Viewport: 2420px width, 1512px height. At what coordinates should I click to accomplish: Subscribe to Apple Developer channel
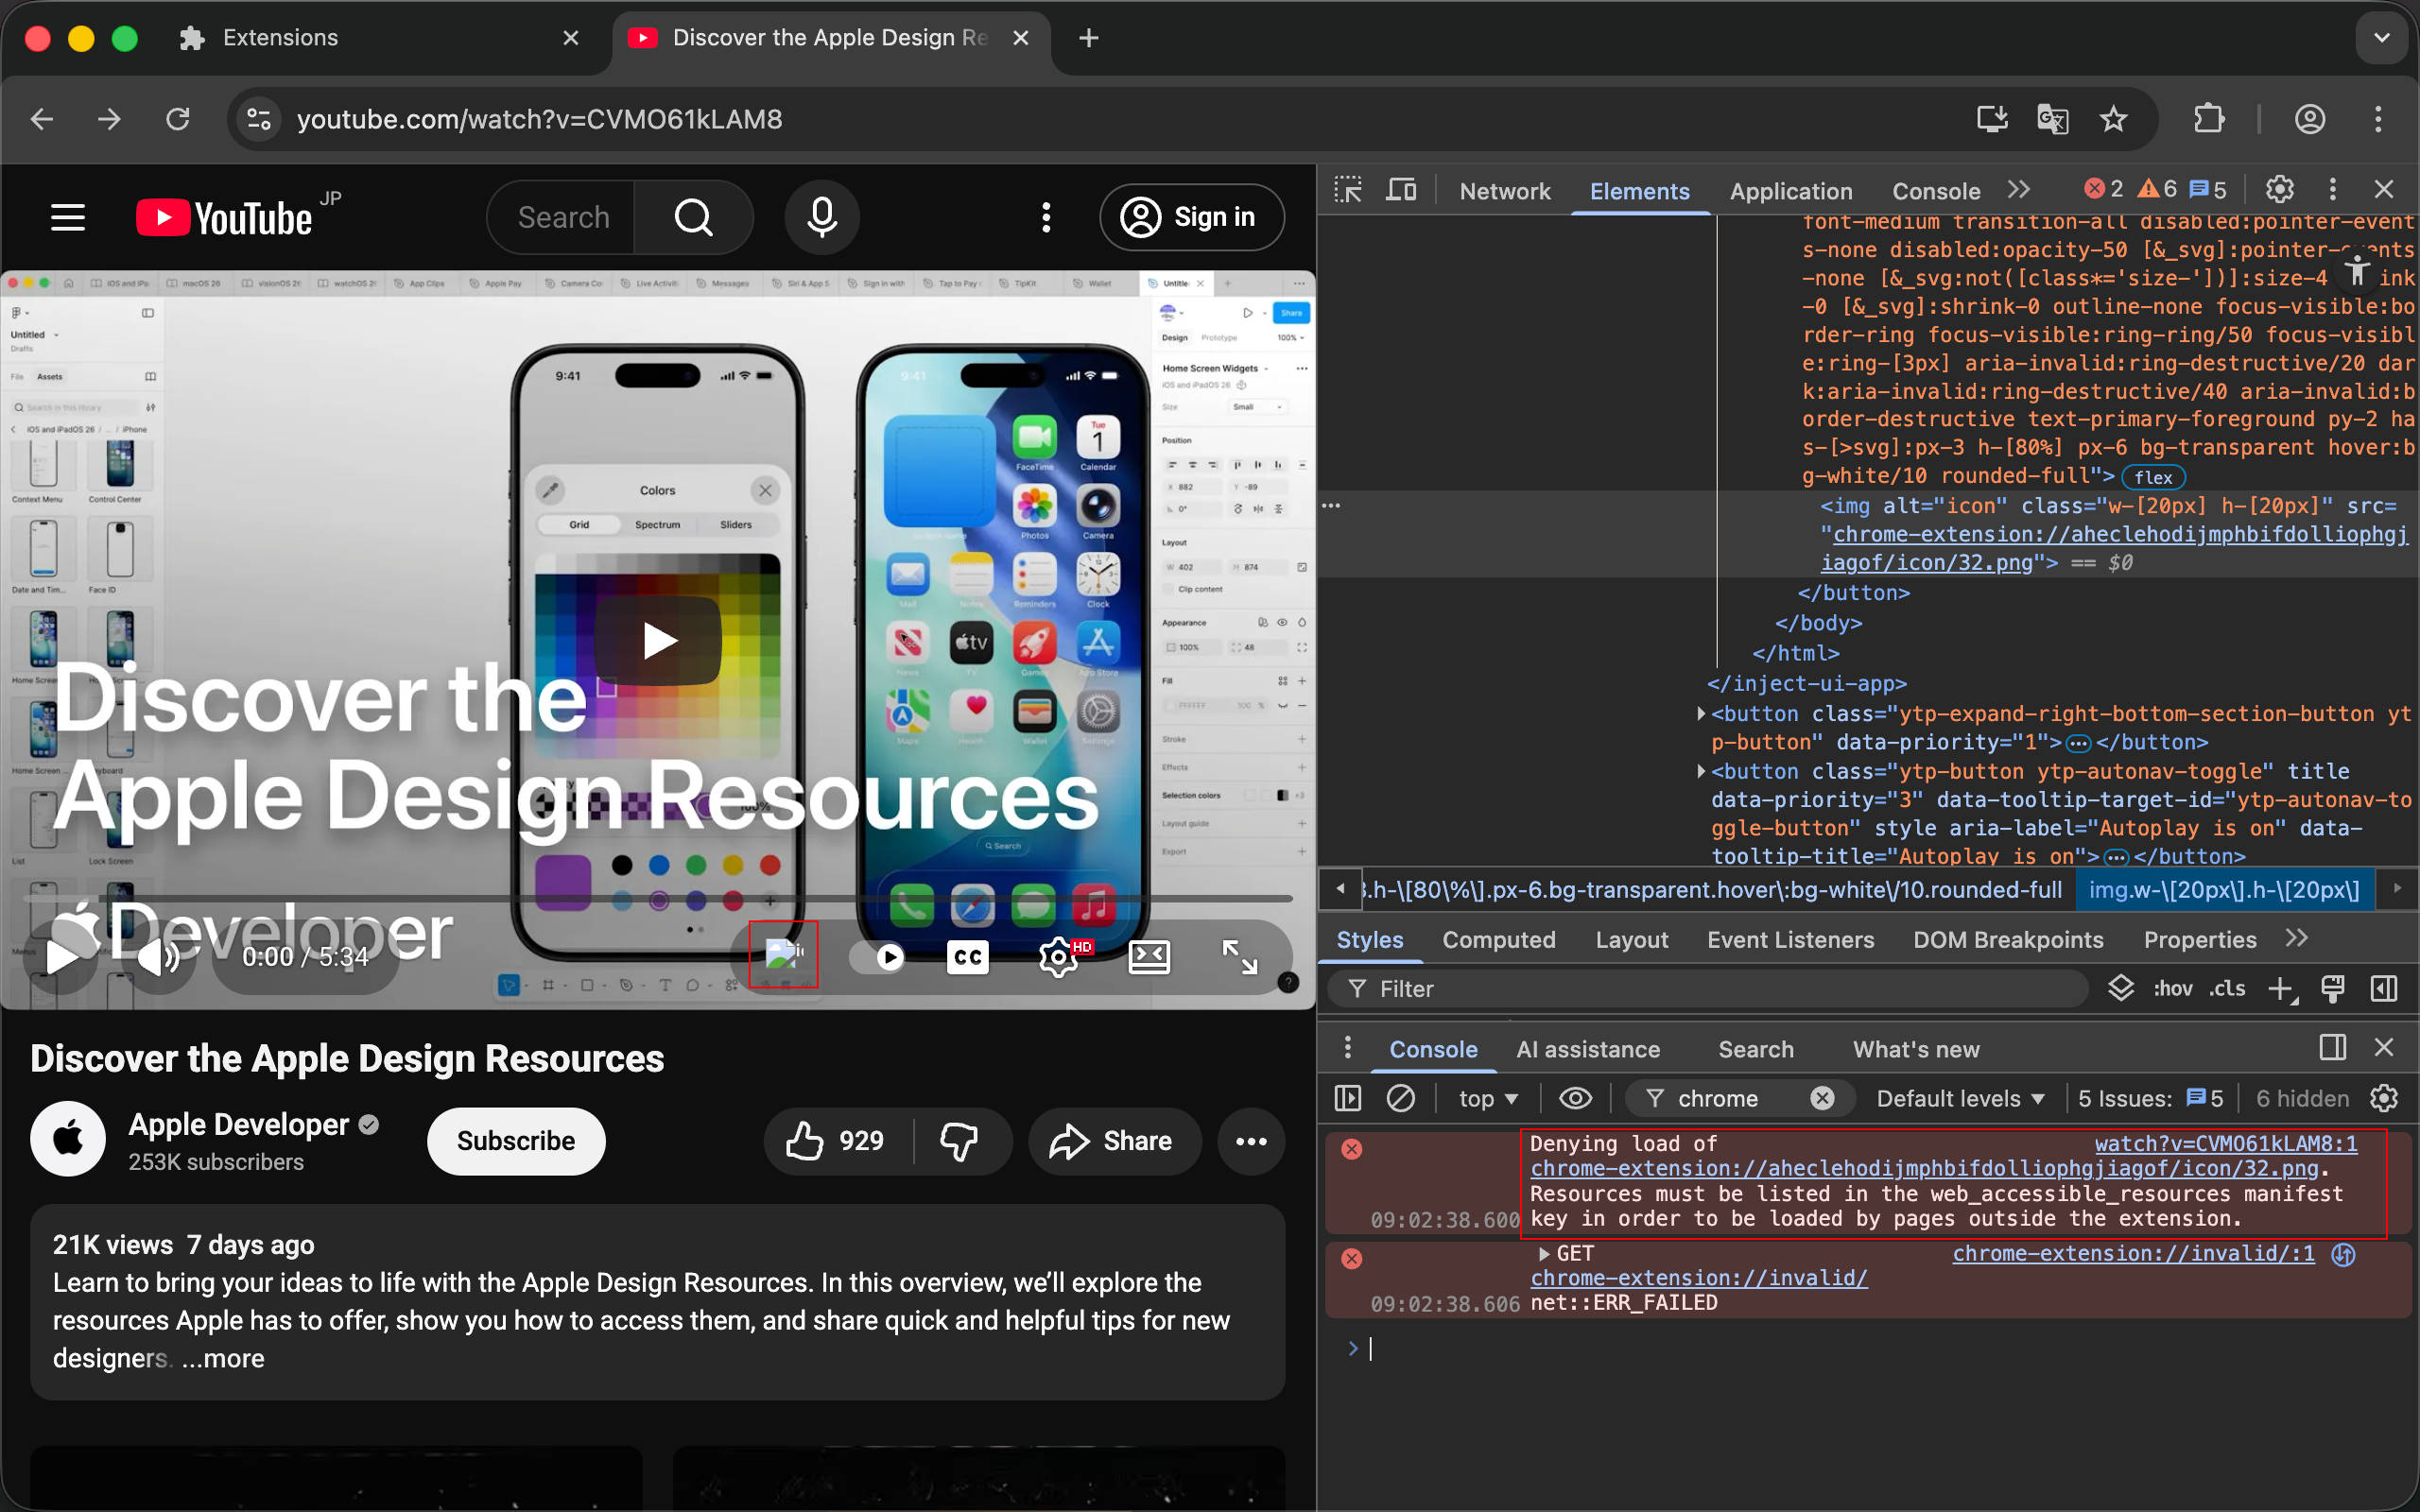tap(515, 1141)
